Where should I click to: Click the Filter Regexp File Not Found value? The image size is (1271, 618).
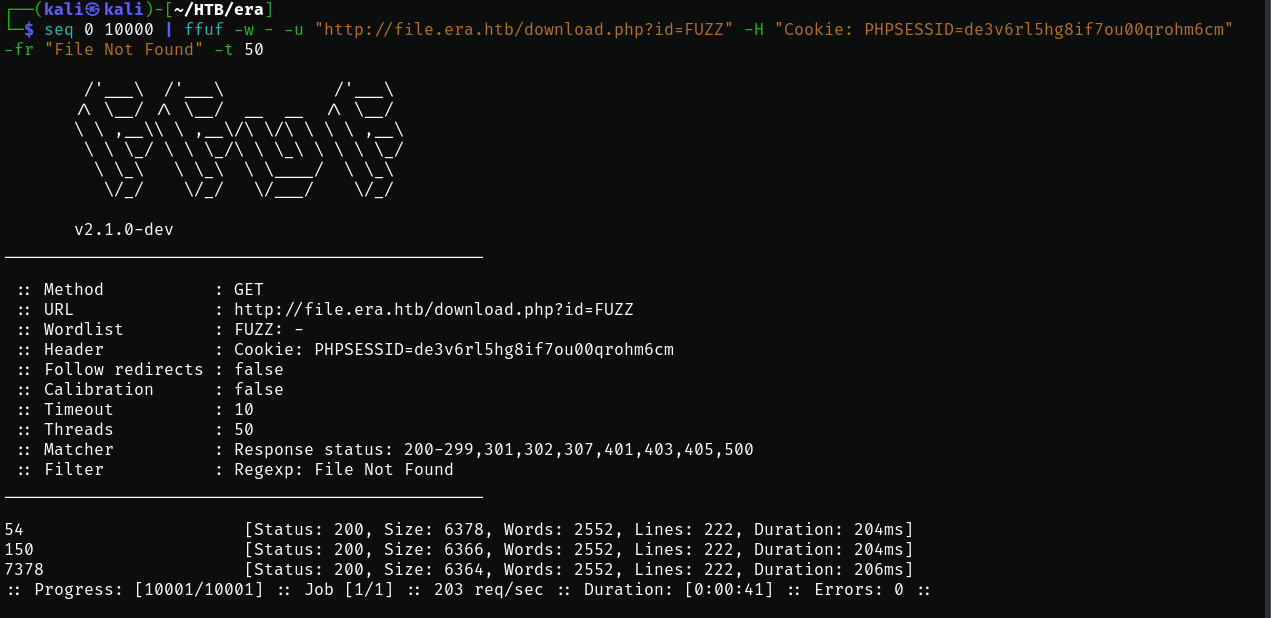(343, 470)
